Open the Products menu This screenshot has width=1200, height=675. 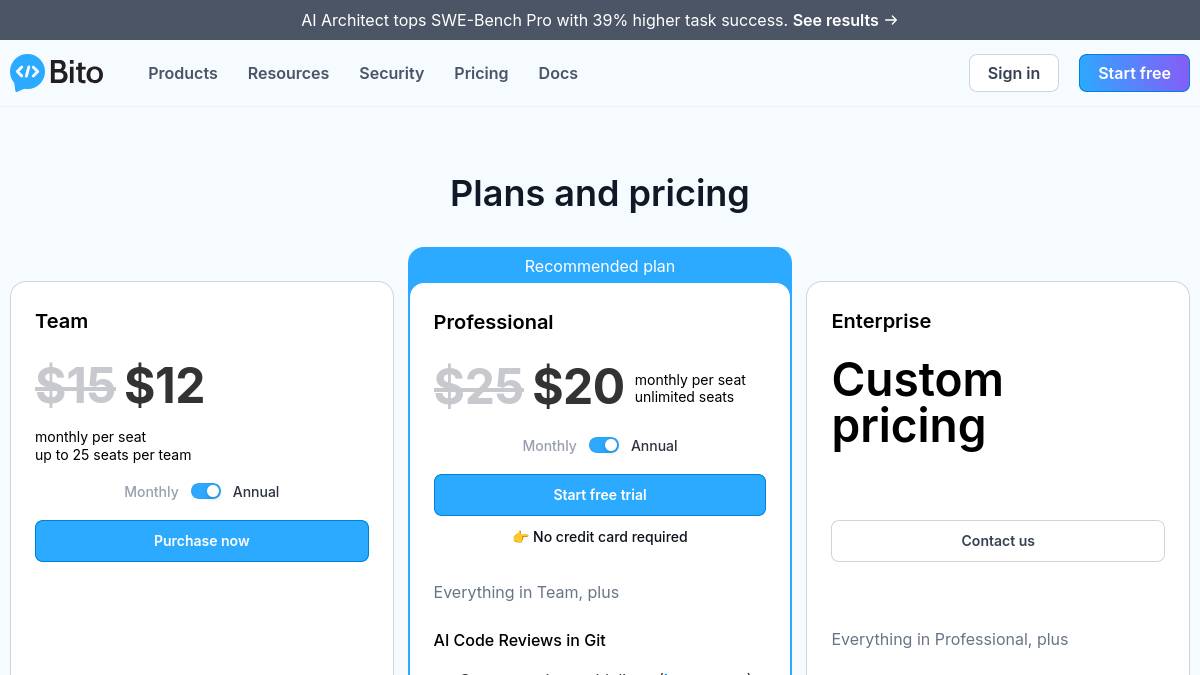pyautogui.click(x=183, y=73)
